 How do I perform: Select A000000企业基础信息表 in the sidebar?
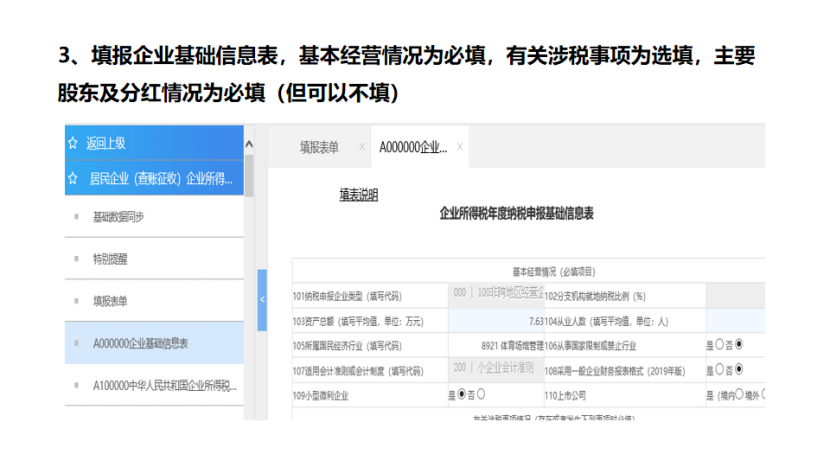point(154,343)
